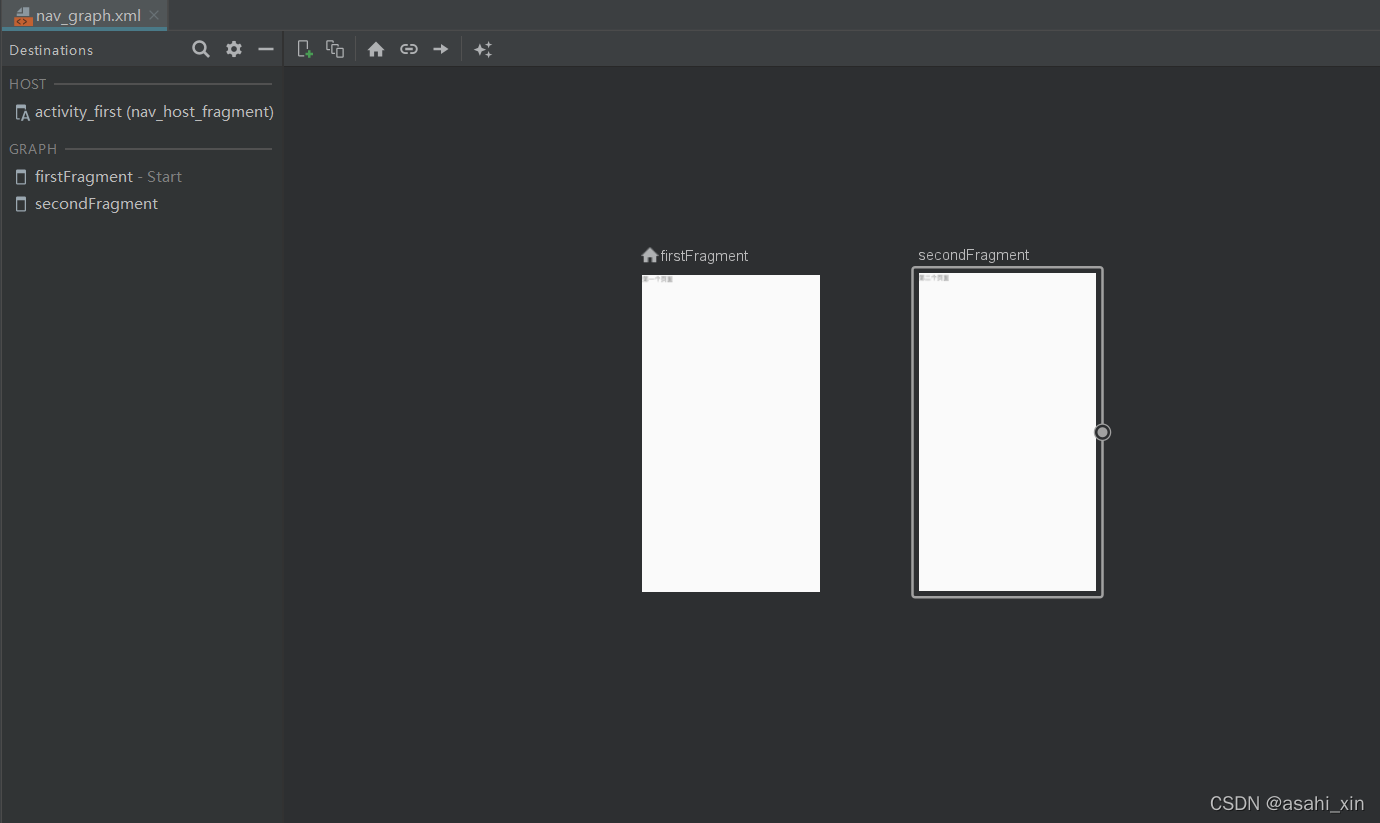Open the Destinations panel gear settings
Screen dimensions: 1380x823
point(234,49)
